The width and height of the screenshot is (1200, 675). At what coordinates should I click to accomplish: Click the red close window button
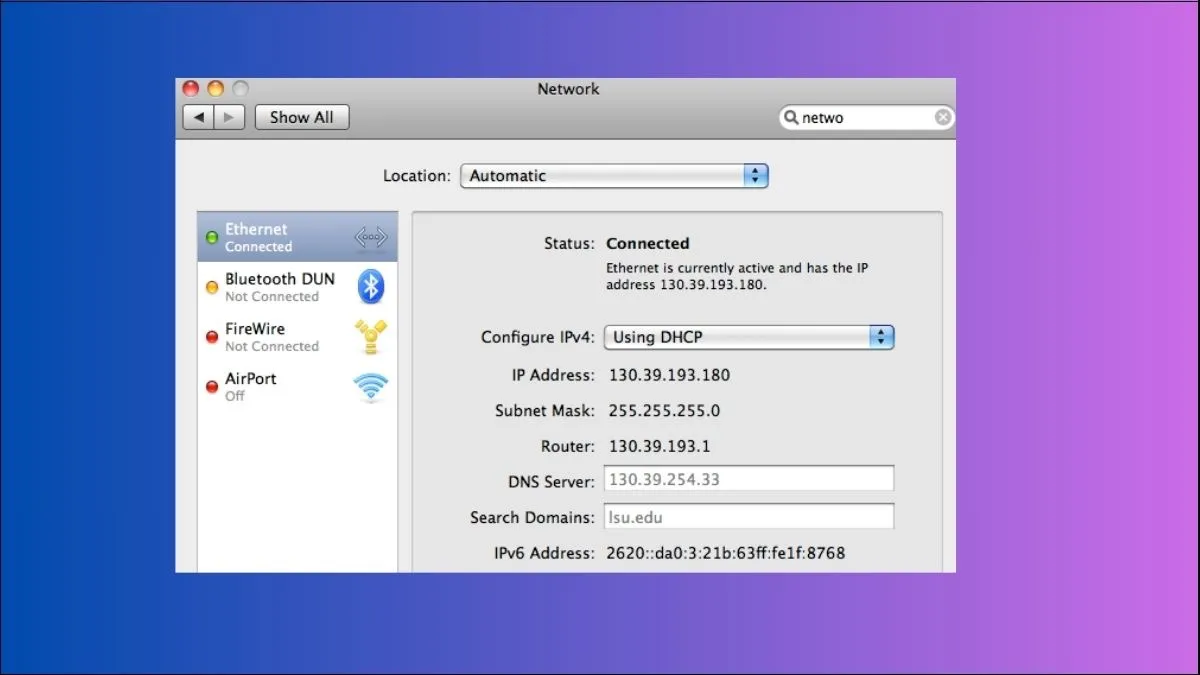click(x=191, y=89)
